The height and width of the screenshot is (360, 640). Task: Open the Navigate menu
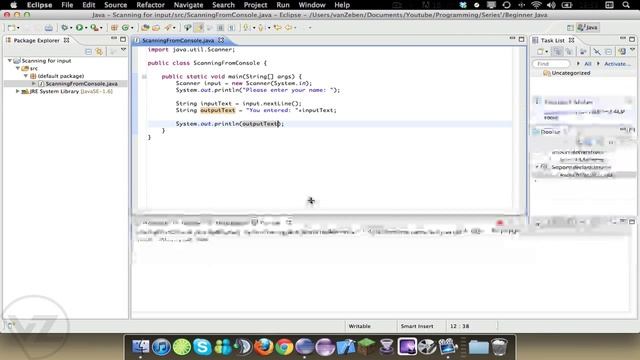click(x=188, y=5)
